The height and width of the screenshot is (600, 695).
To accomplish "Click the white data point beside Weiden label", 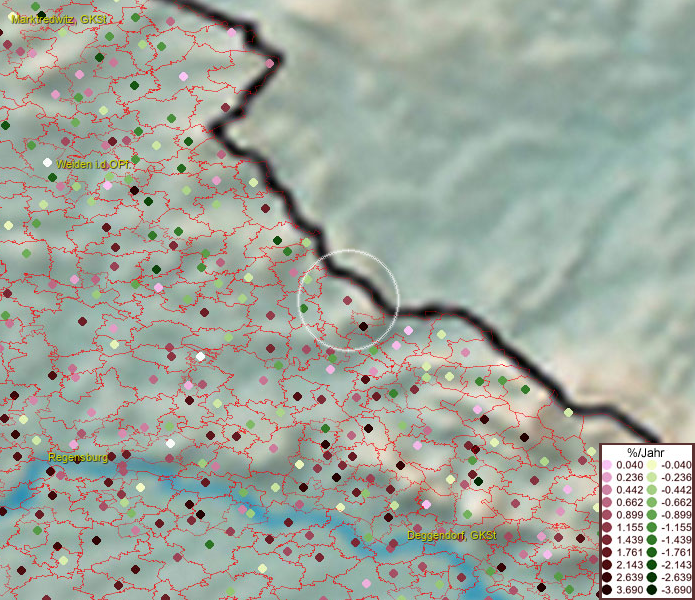I will (47, 163).
